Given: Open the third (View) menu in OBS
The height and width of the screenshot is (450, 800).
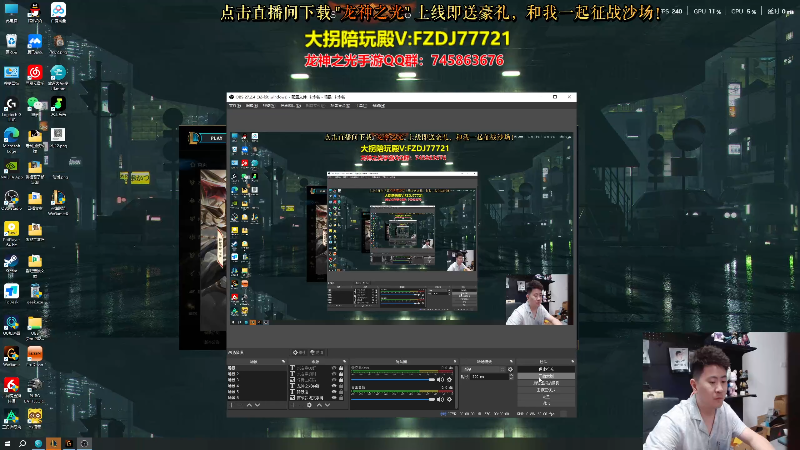Looking at the screenshot, I should point(269,106).
